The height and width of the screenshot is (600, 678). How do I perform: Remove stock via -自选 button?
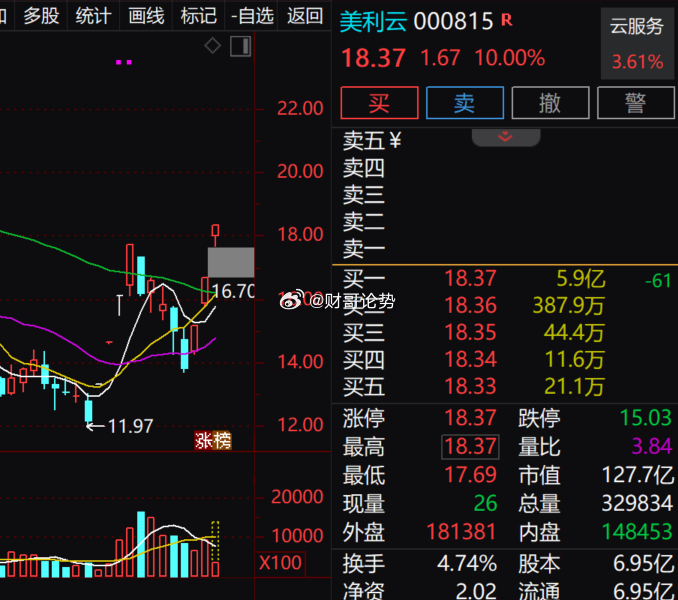click(252, 16)
